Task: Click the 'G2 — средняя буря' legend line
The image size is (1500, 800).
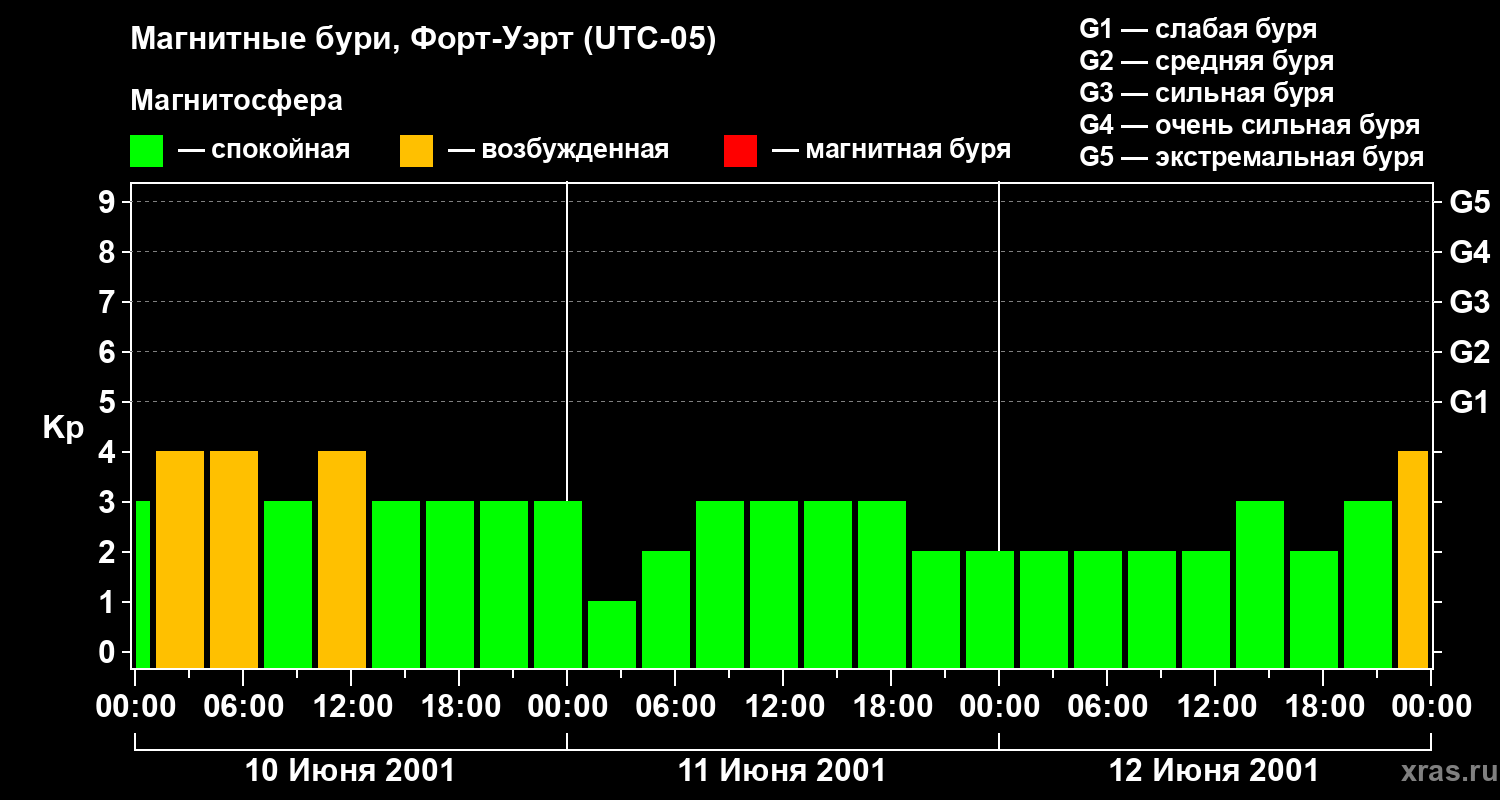Action: [x=1206, y=61]
